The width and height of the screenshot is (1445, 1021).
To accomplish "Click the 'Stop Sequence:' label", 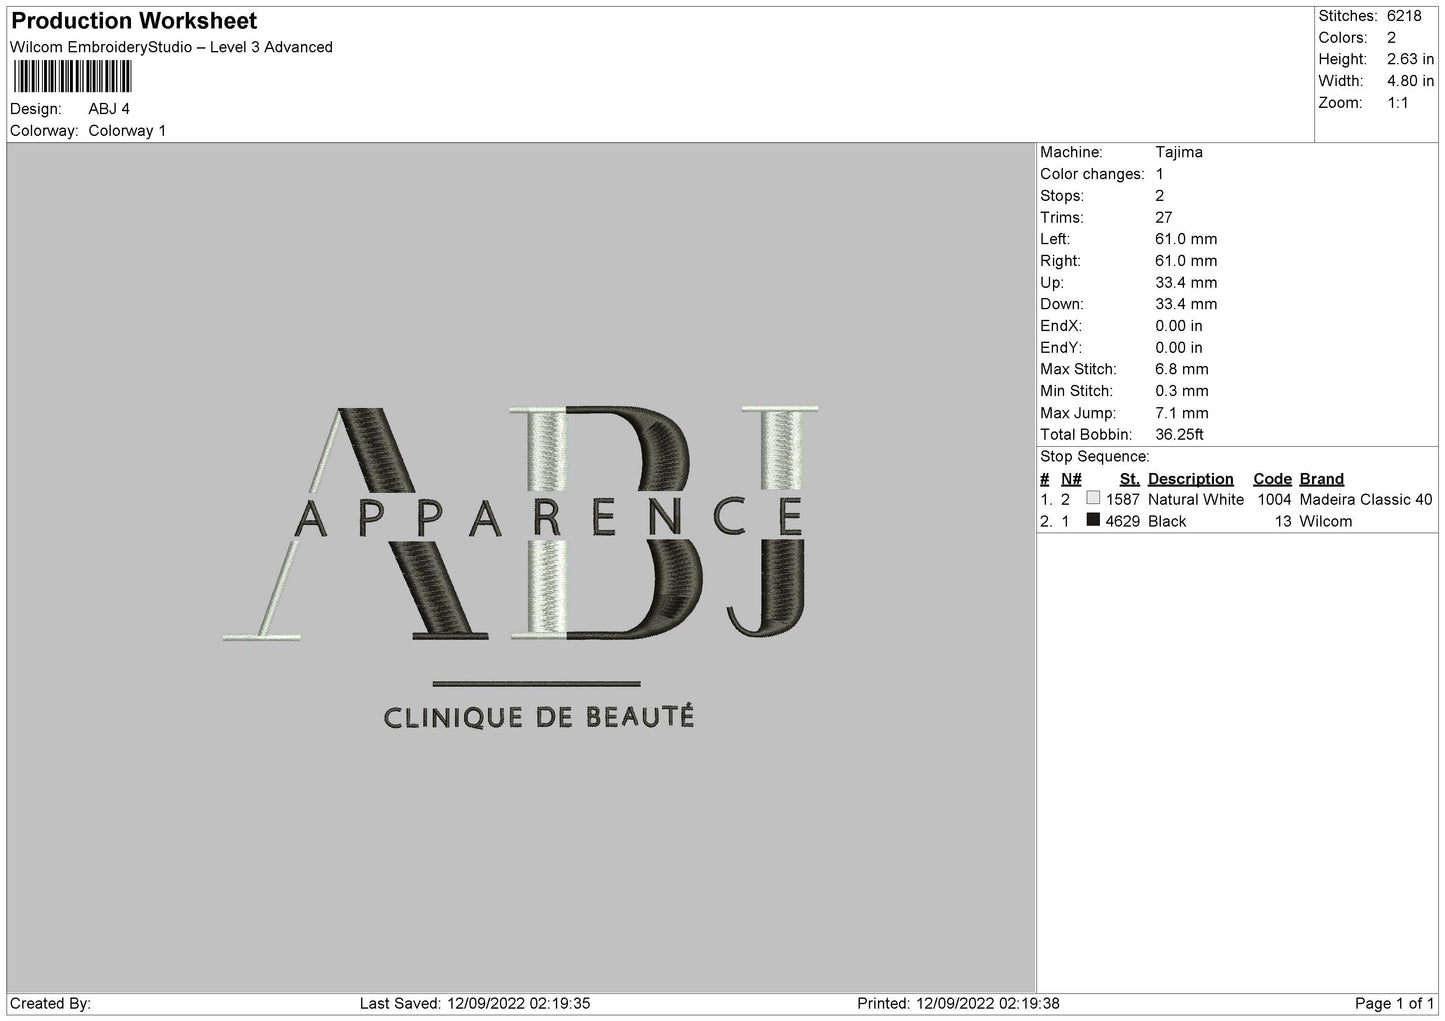I will click(x=1095, y=457).
